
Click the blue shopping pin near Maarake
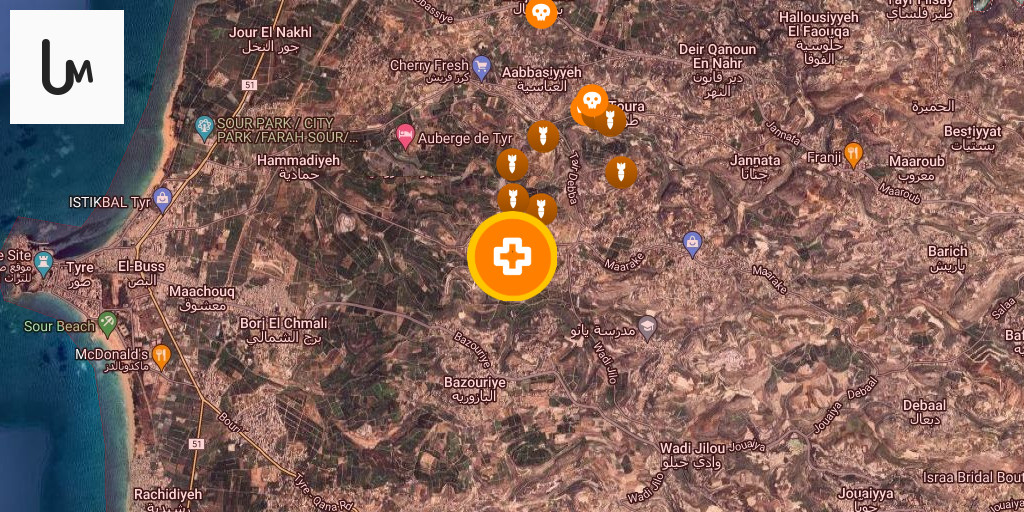(692, 244)
